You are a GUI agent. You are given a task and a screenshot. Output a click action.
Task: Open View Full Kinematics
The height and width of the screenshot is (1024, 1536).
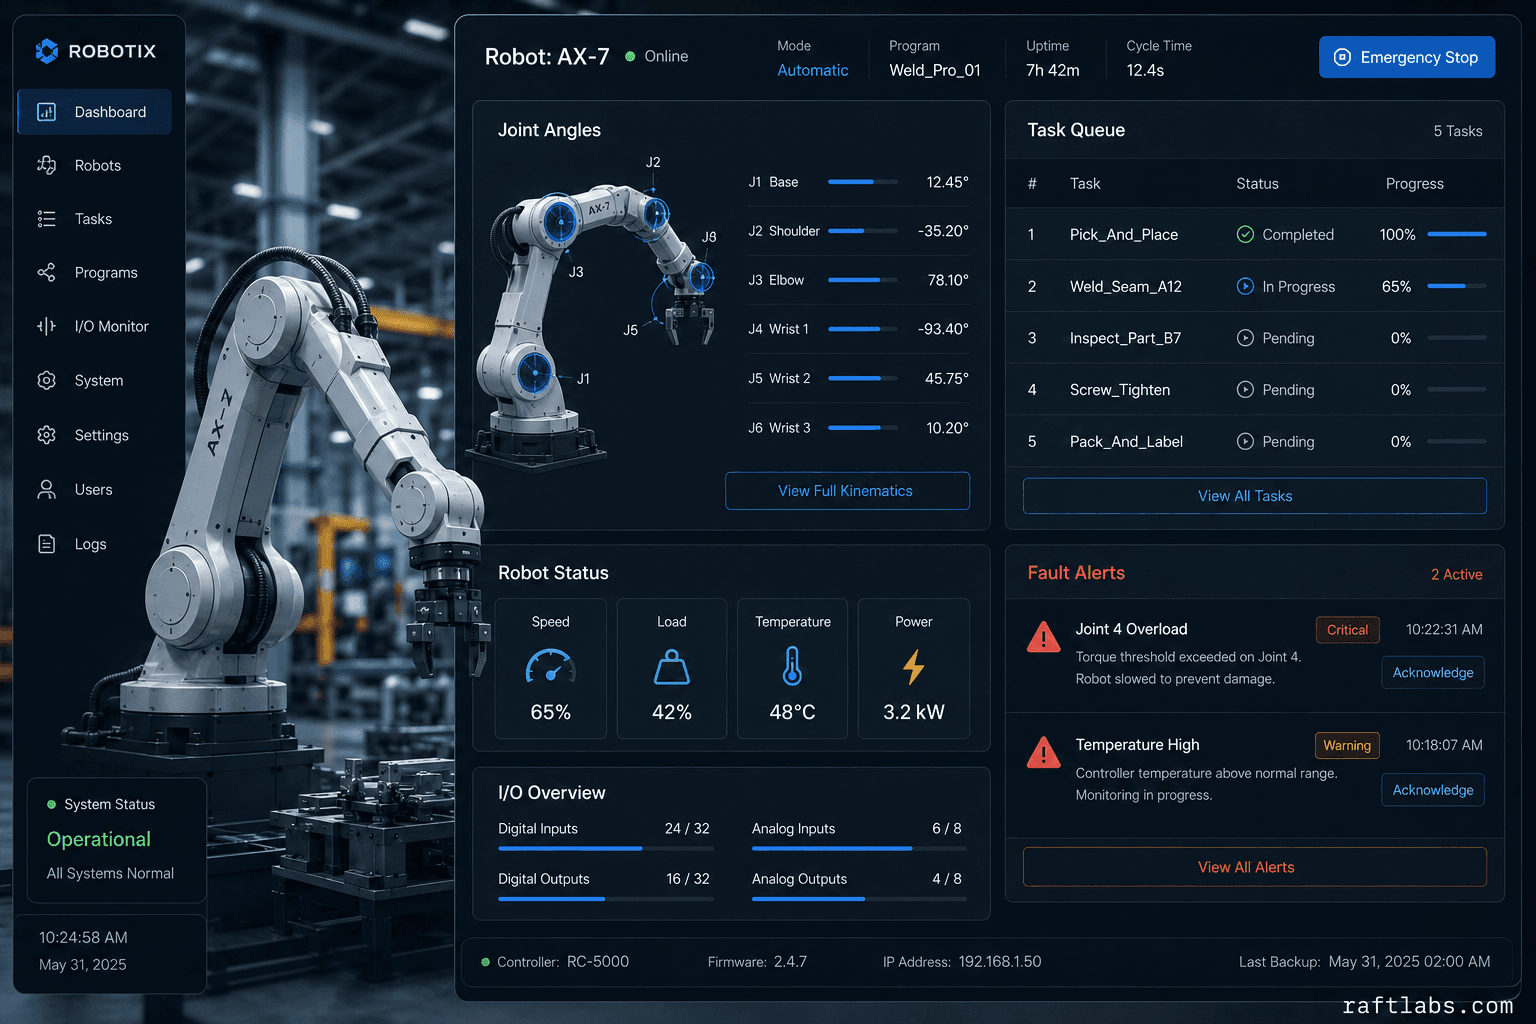pyautogui.click(x=847, y=491)
